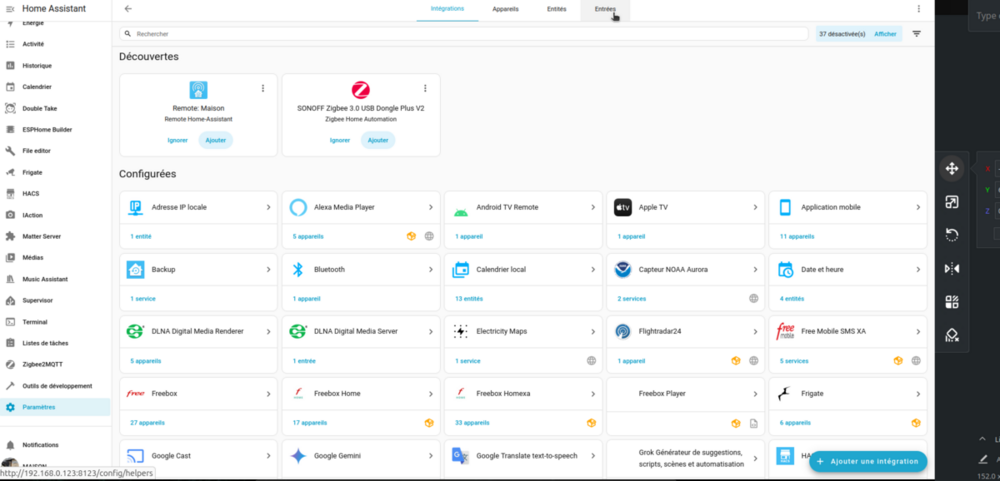Screen dimensions: 1000x481
Task: Open the filter icon beside Afficher
Action: [x=916, y=34]
